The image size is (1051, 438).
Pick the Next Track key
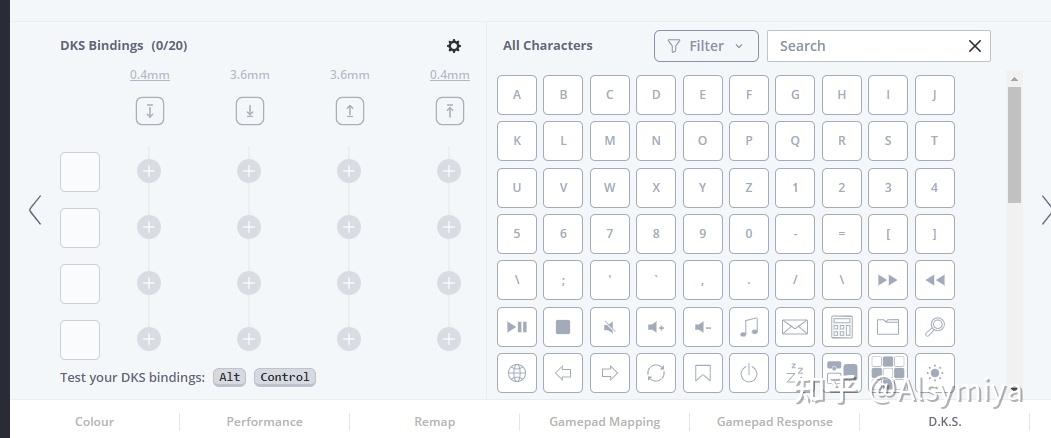tap(888, 280)
